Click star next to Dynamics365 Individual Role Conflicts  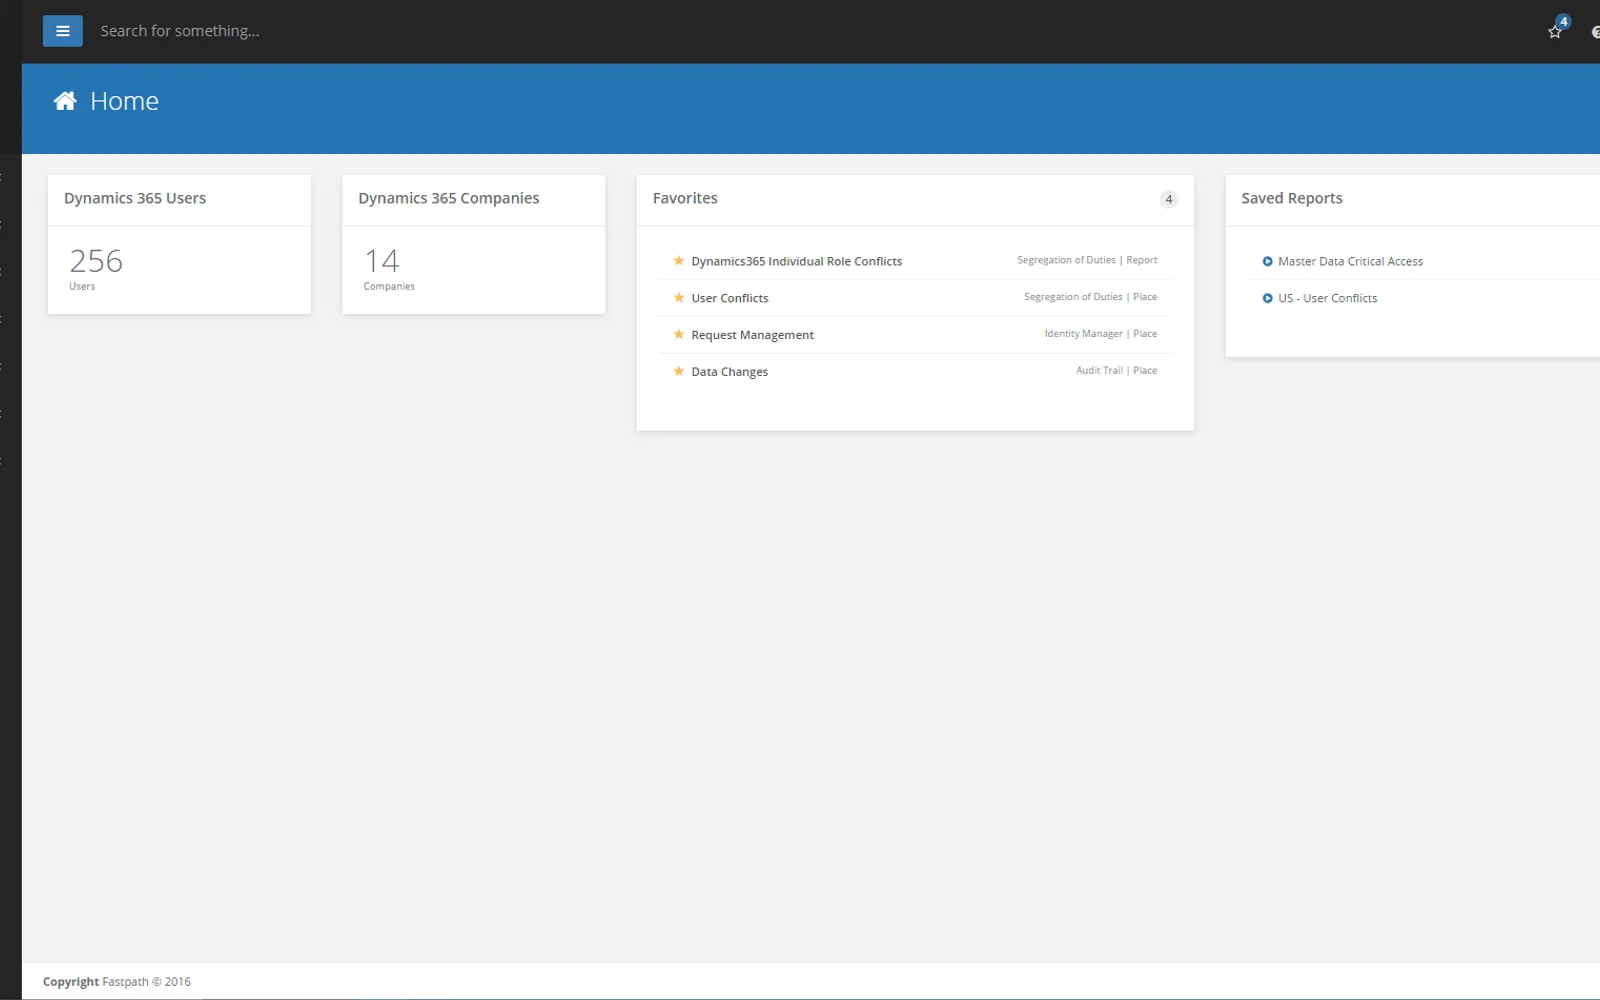tap(679, 261)
